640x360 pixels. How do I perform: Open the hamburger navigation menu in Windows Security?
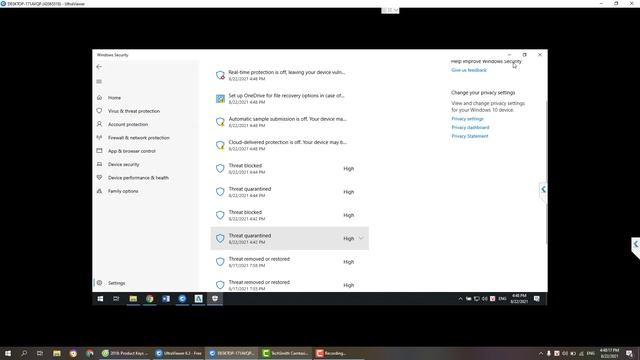point(99,82)
